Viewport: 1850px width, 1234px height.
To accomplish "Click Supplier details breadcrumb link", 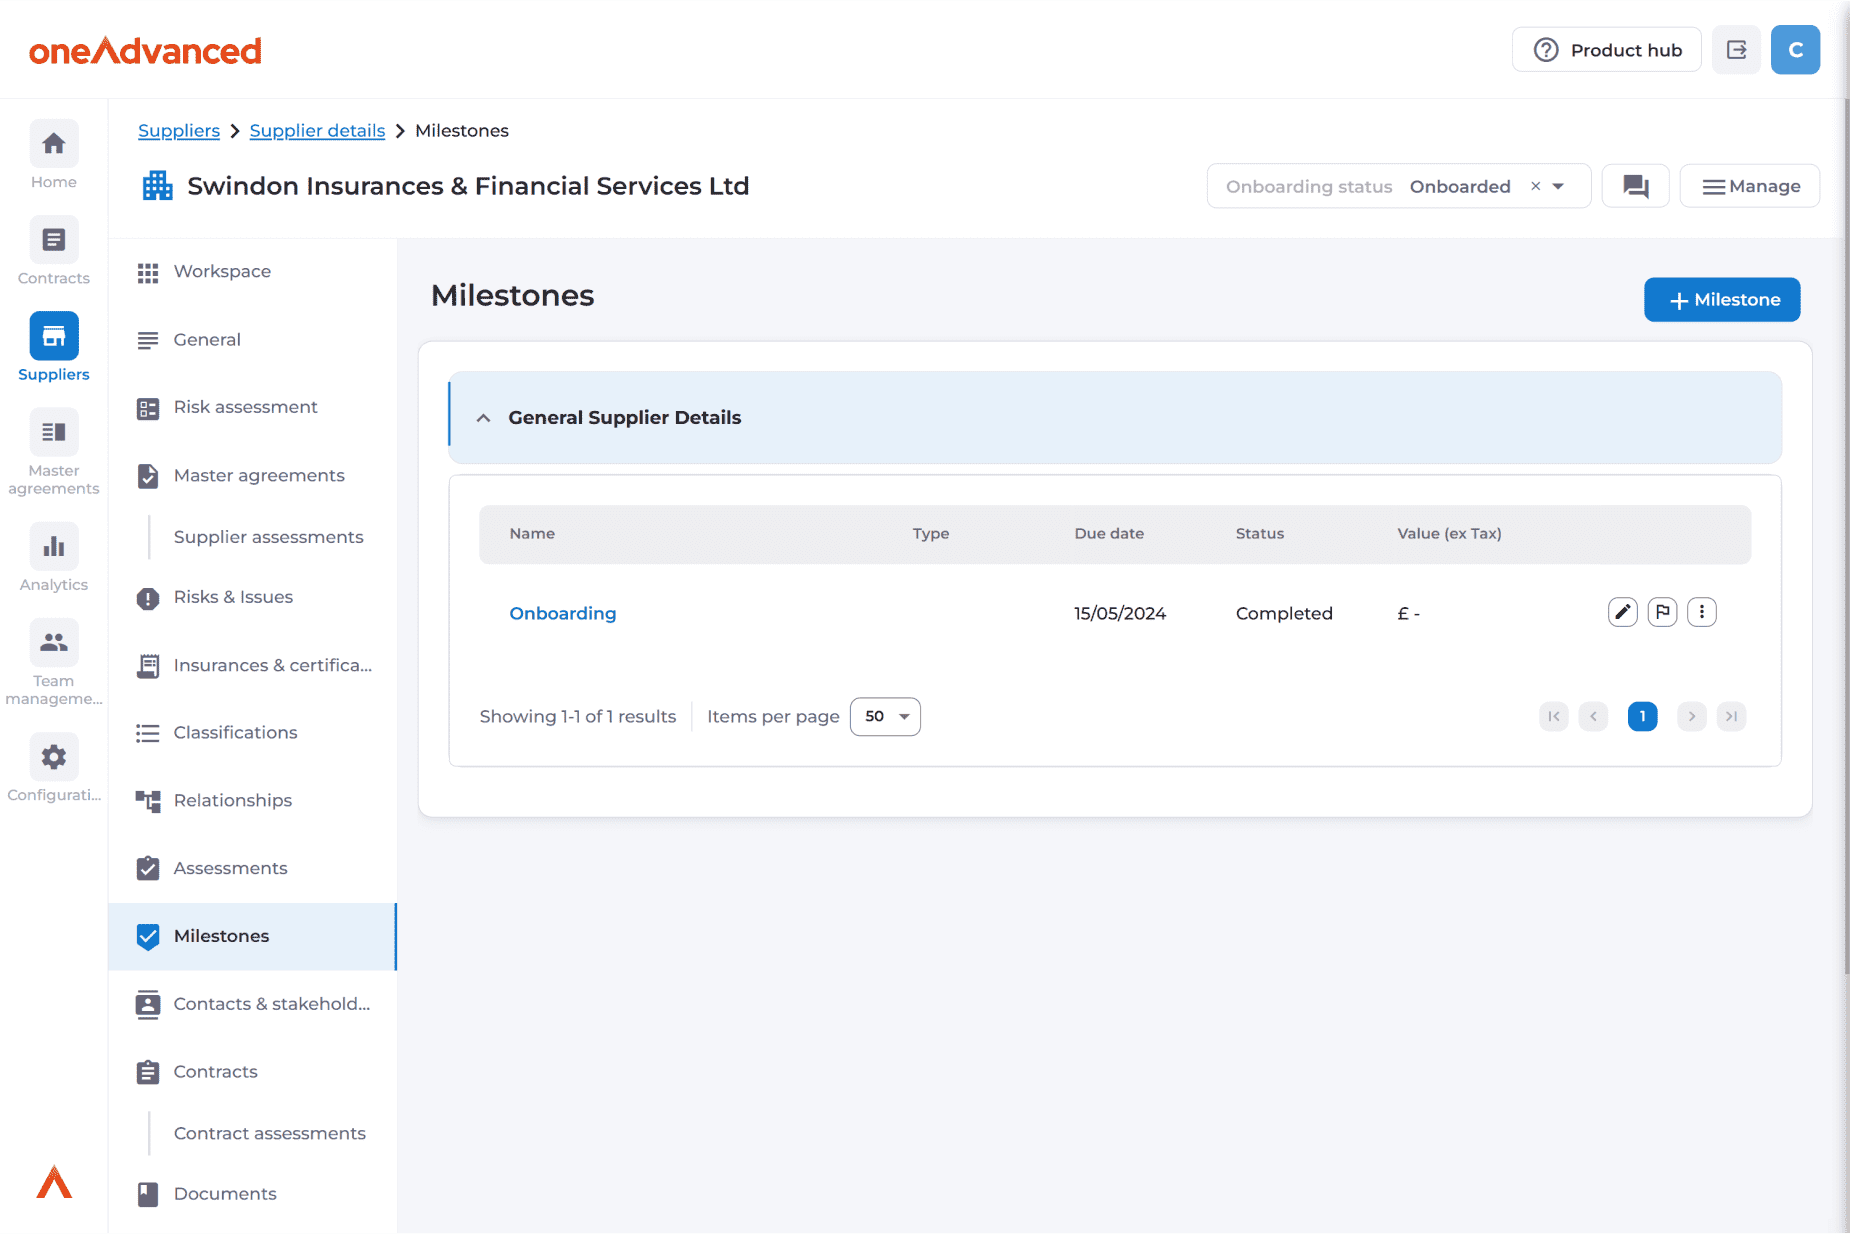I will (317, 131).
